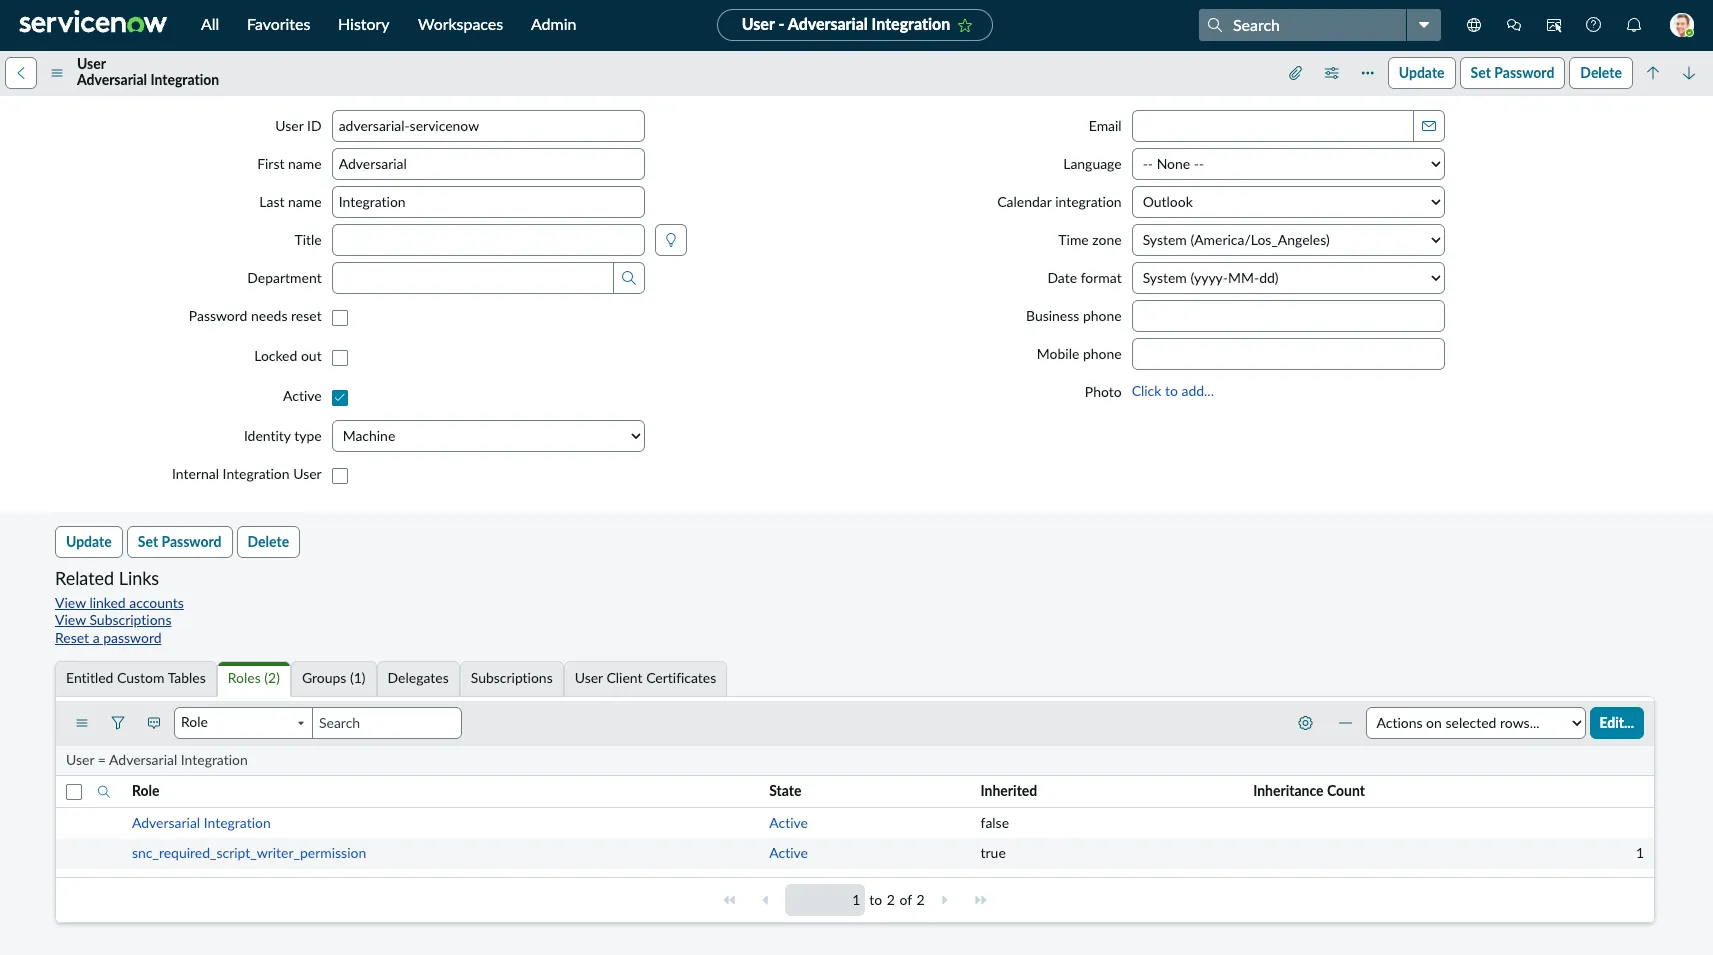Open the application picker icon in the header
Screen dimensions: 1713x955
point(1554,25)
